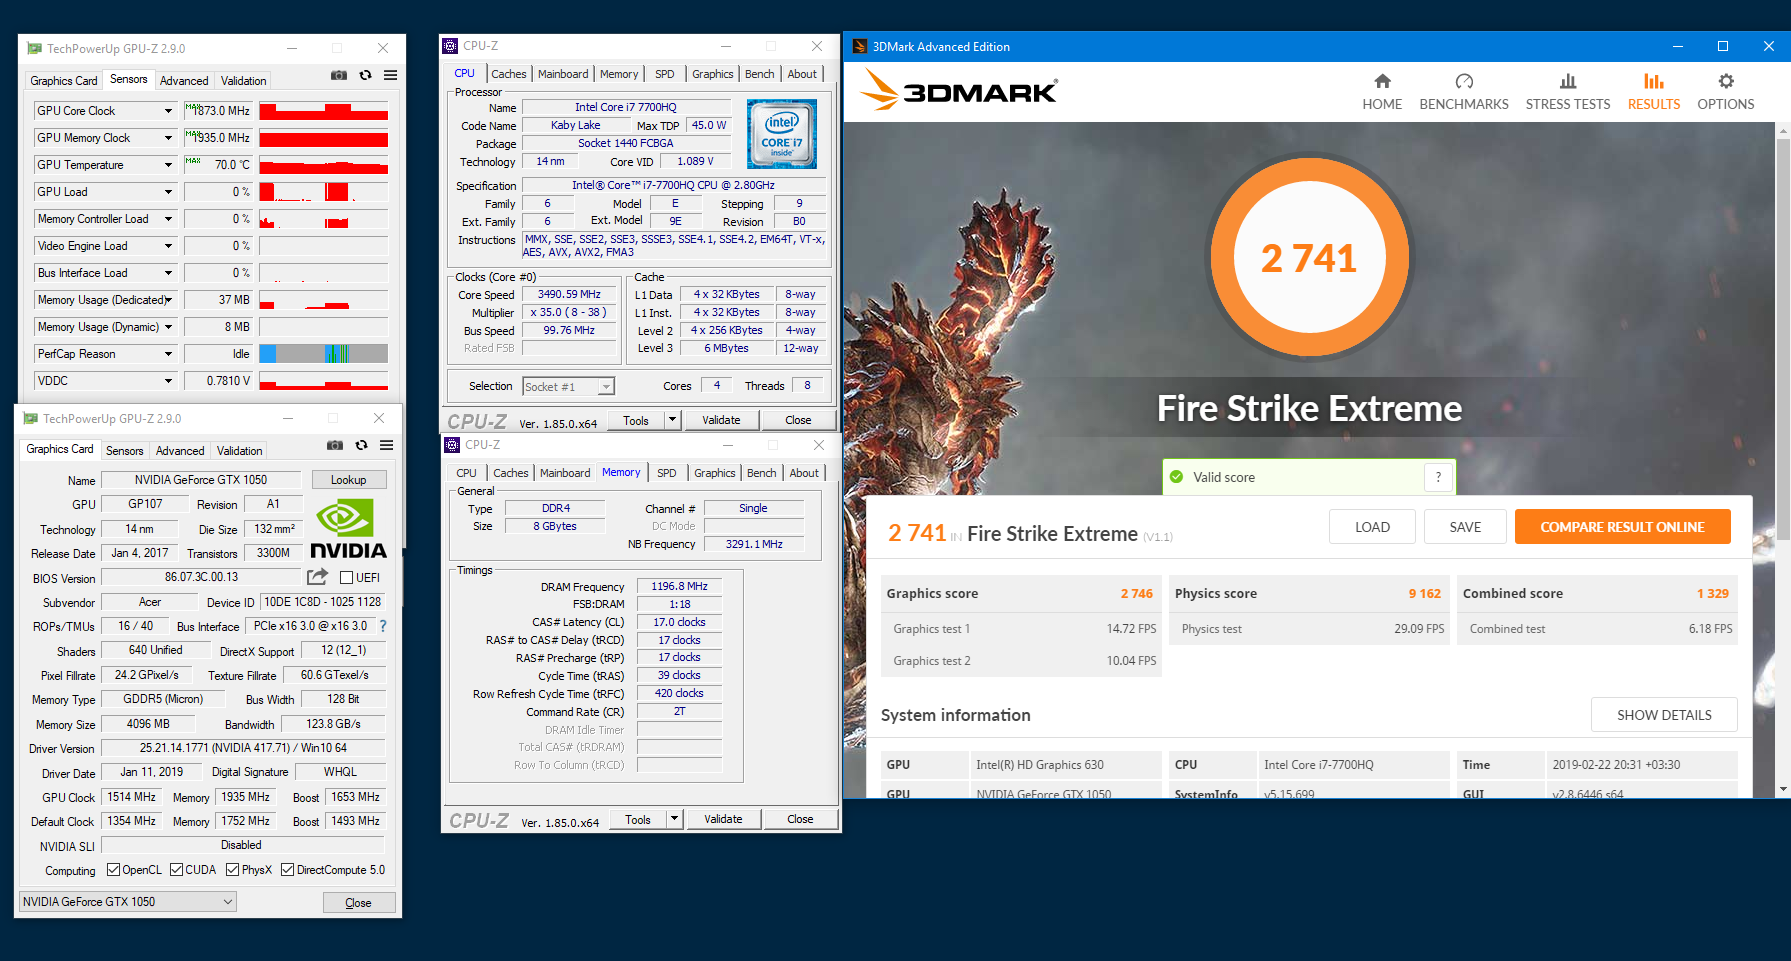
Task: Click Validate button in lower CPU-Z
Action: click(x=723, y=819)
